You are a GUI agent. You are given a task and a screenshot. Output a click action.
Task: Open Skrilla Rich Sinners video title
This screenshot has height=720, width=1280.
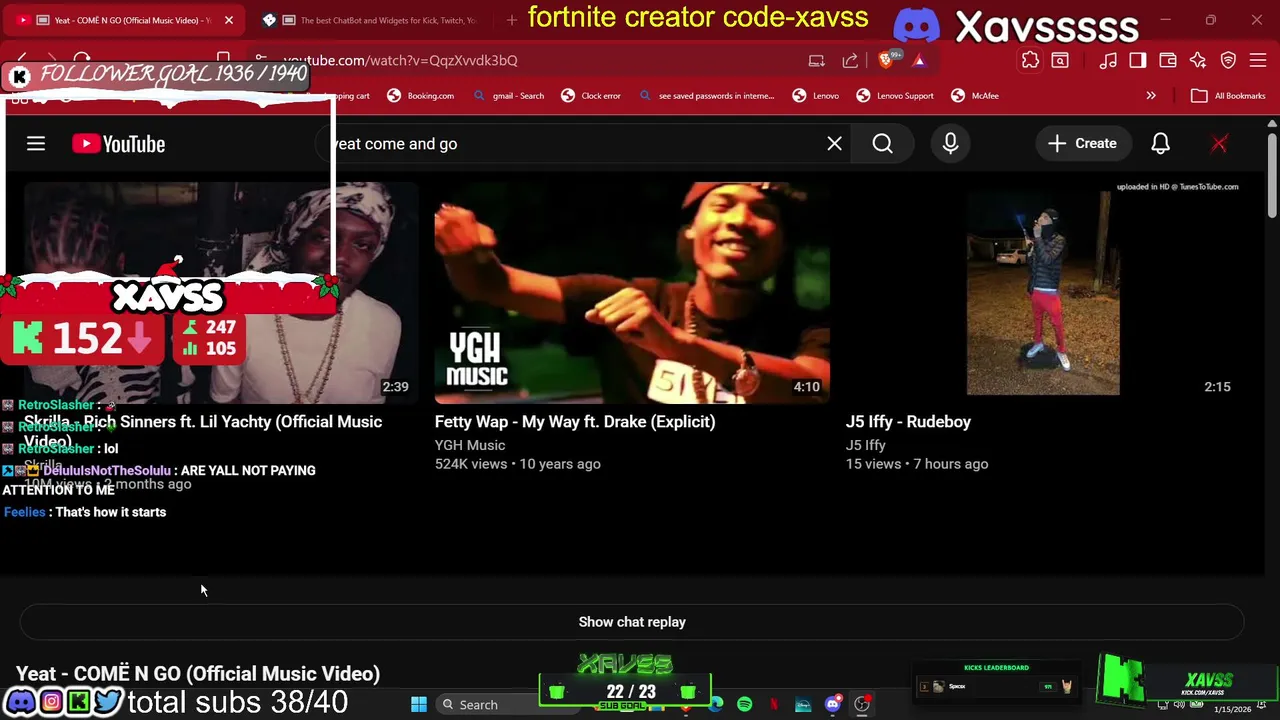click(203, 431)
